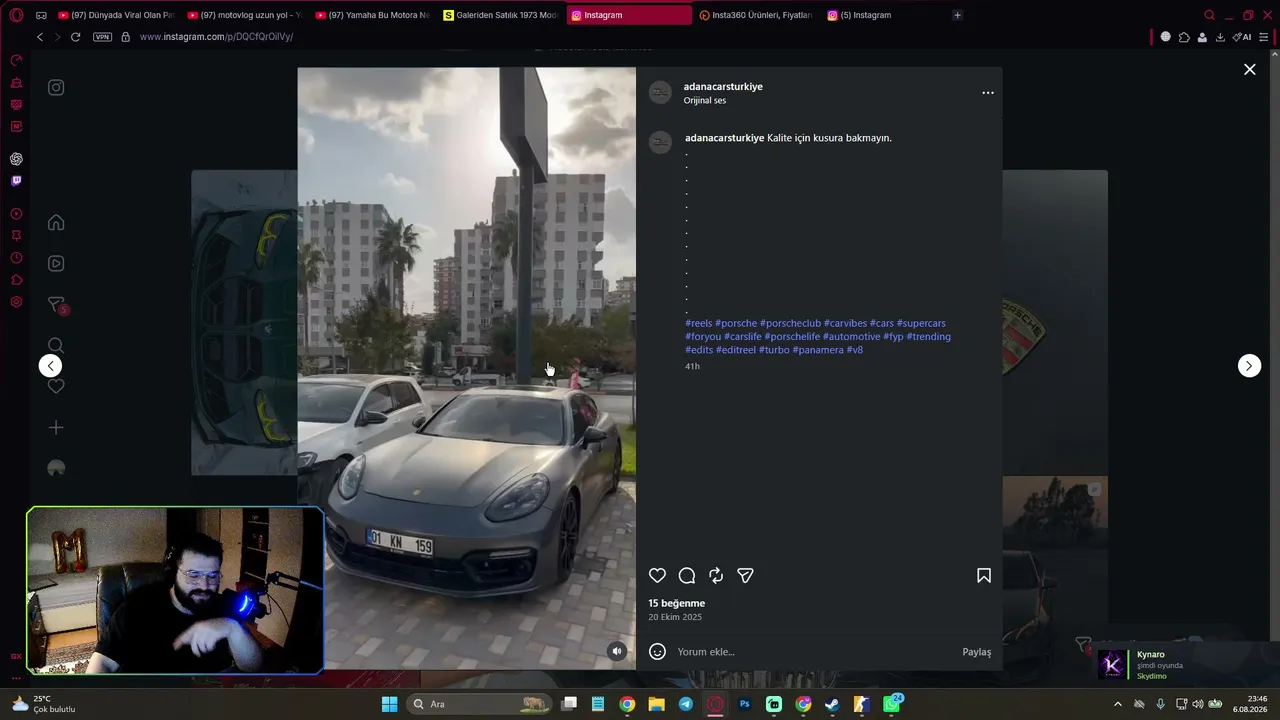The width and height of the screenshot is (1280, 720).
Task: Mute or unmute the reel audio
Action: point(617,651)
